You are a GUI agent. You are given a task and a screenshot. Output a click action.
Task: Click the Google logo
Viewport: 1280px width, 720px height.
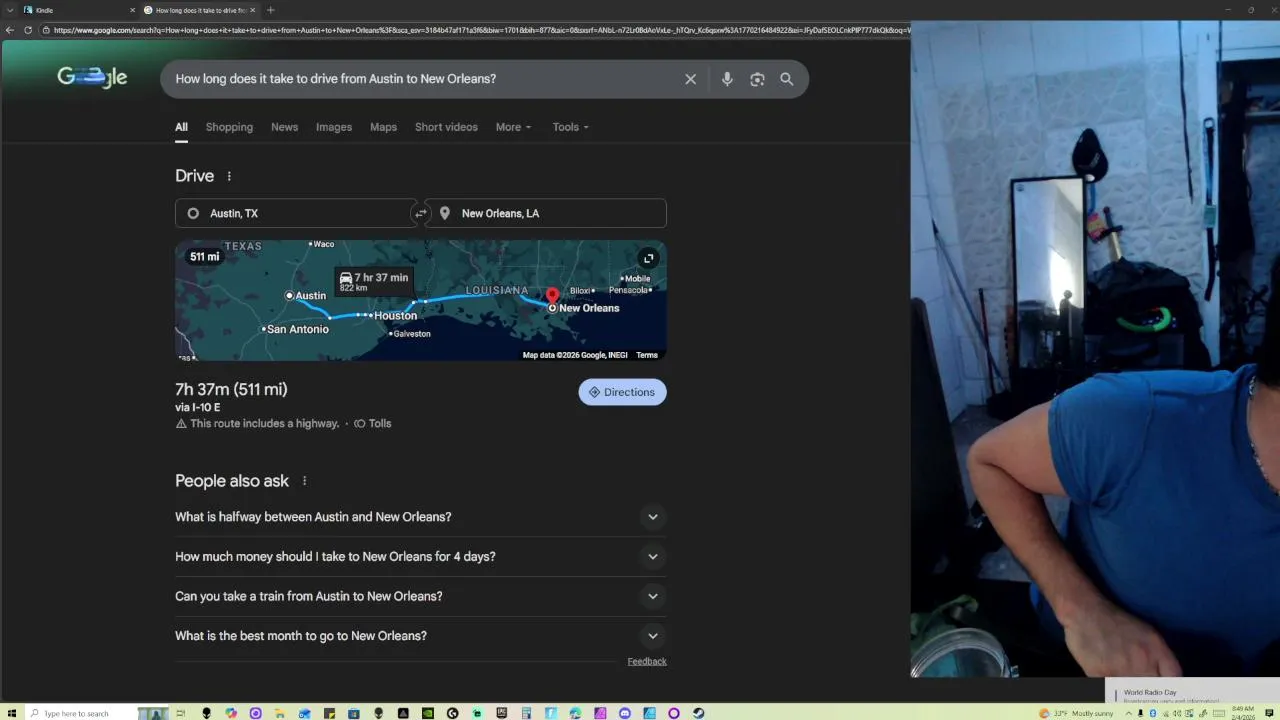(x=92, y=77)
